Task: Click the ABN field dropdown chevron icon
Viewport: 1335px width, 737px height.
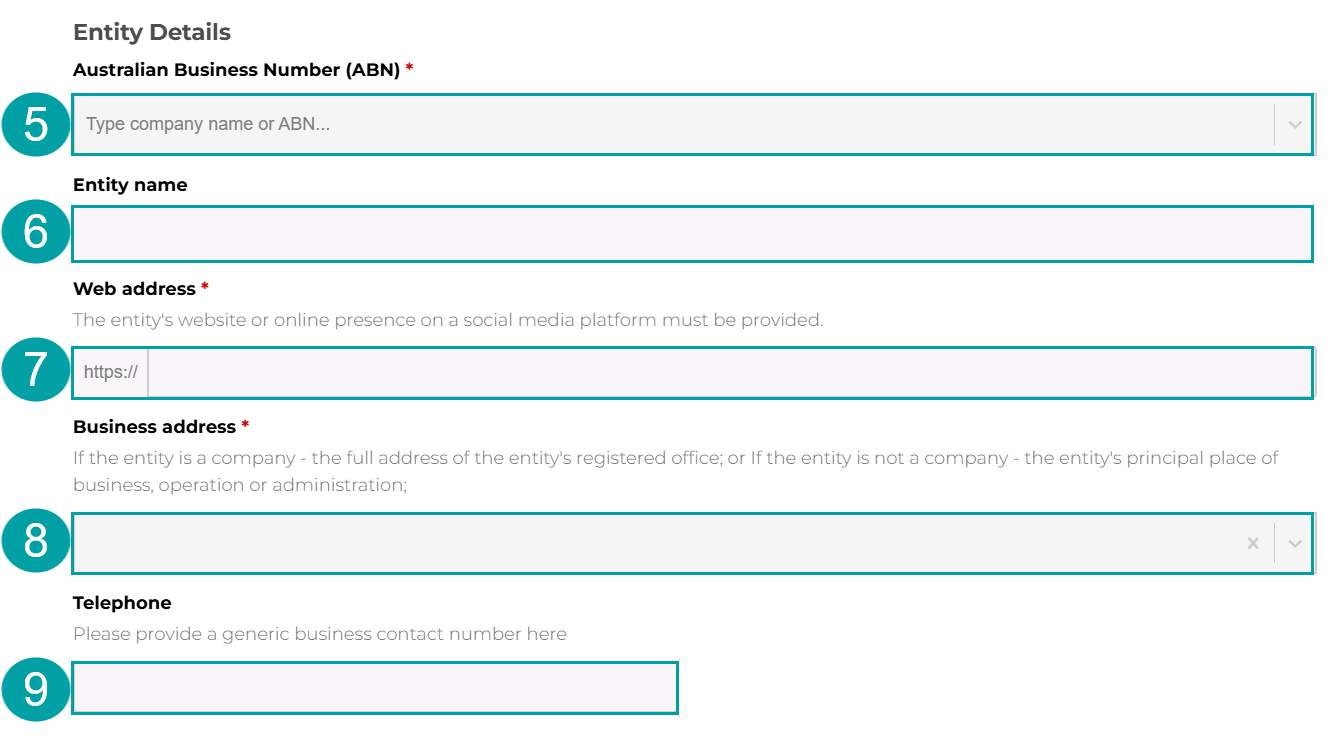Action: tap(1295, 124)
